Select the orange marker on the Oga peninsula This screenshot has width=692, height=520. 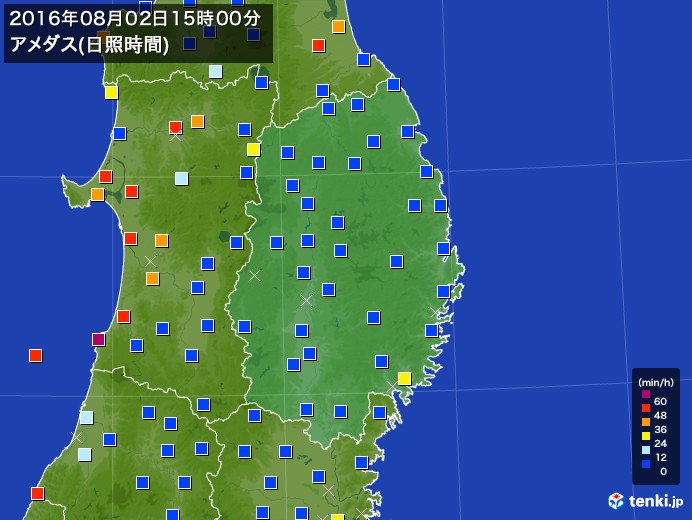tap(98, 194)
